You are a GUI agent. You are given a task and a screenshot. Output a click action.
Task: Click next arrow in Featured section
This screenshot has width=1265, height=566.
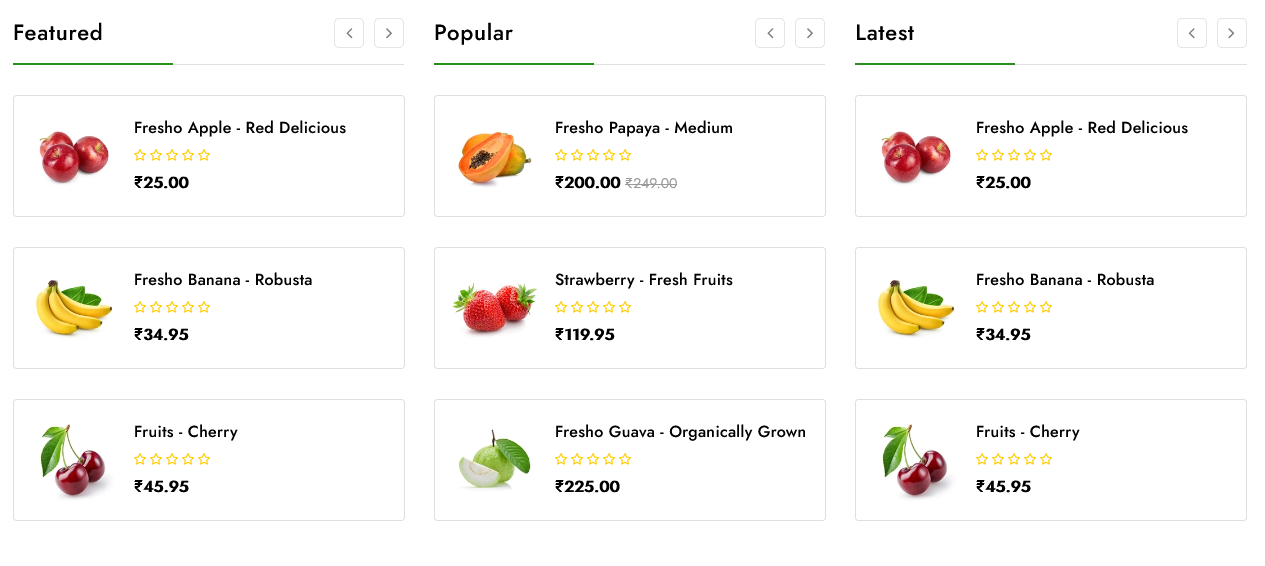click(x=389, y=33)
